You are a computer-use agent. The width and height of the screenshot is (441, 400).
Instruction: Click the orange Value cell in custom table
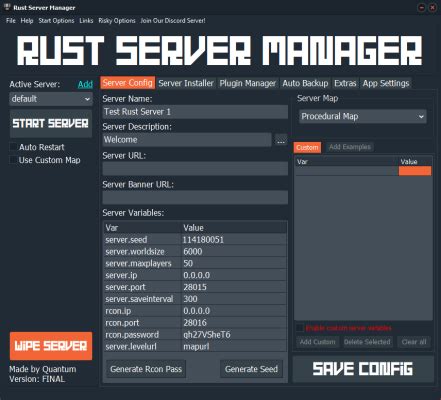(x=415, y=171)
